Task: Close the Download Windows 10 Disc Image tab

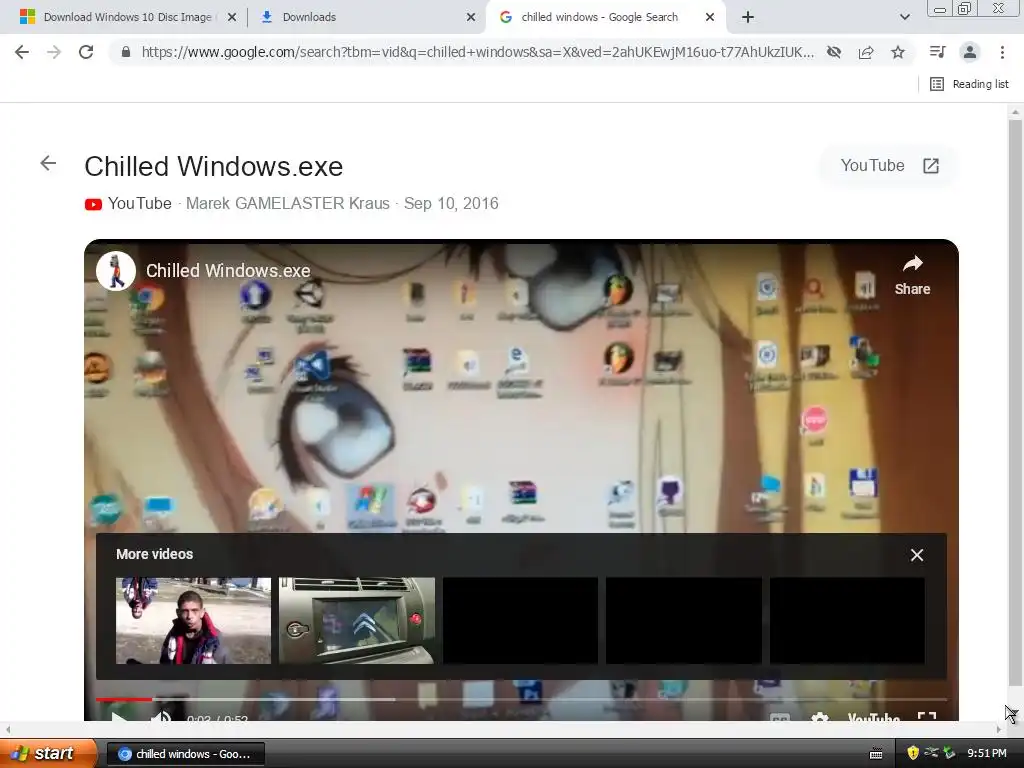Action: pyautogui.click(x=232, y=17)
